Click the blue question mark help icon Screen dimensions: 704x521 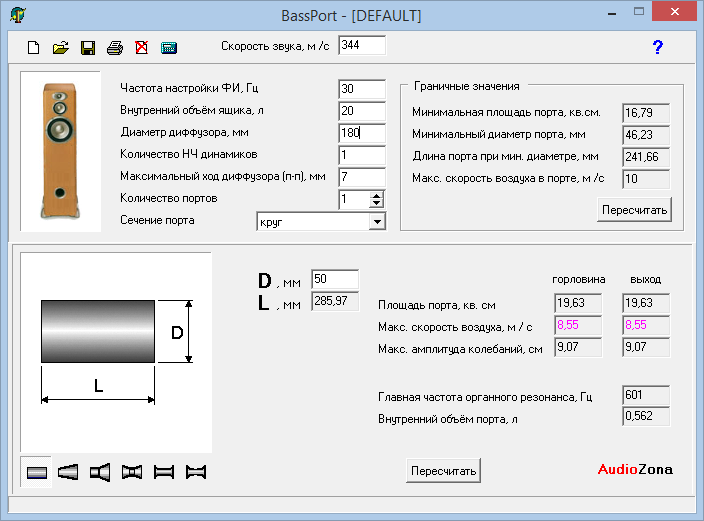[657, 47]
